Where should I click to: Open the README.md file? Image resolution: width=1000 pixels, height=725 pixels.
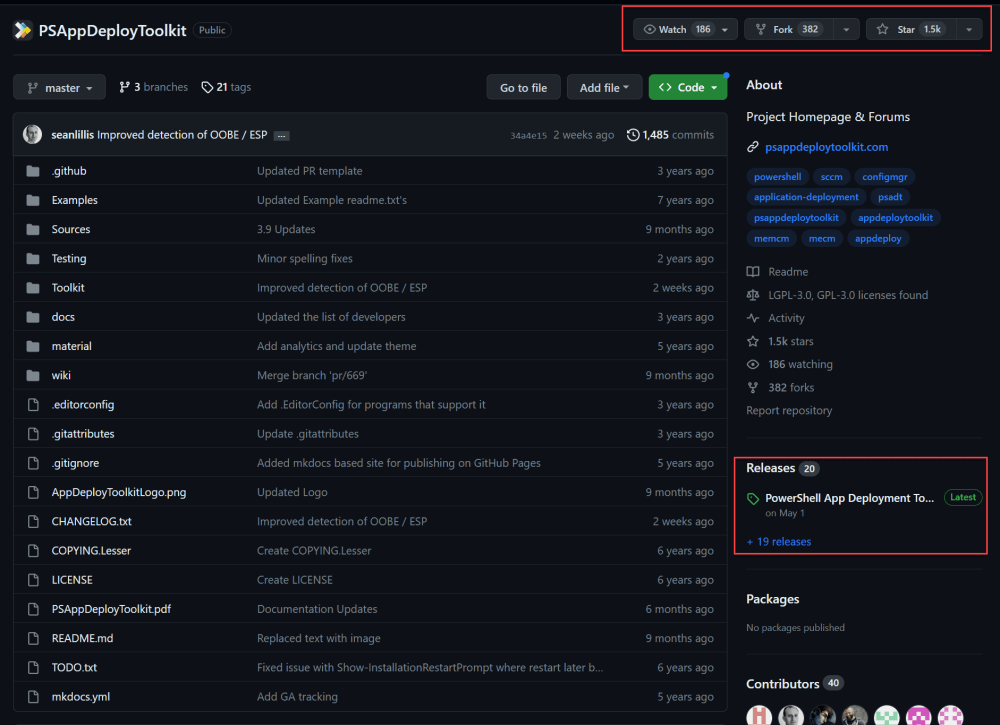82,638
